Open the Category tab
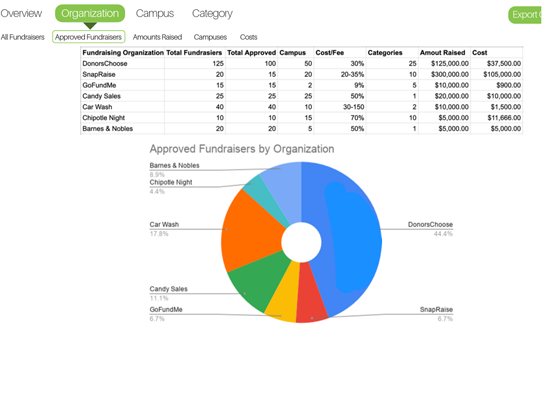Viewport: 545px width, 414px height. click(212, 14)
